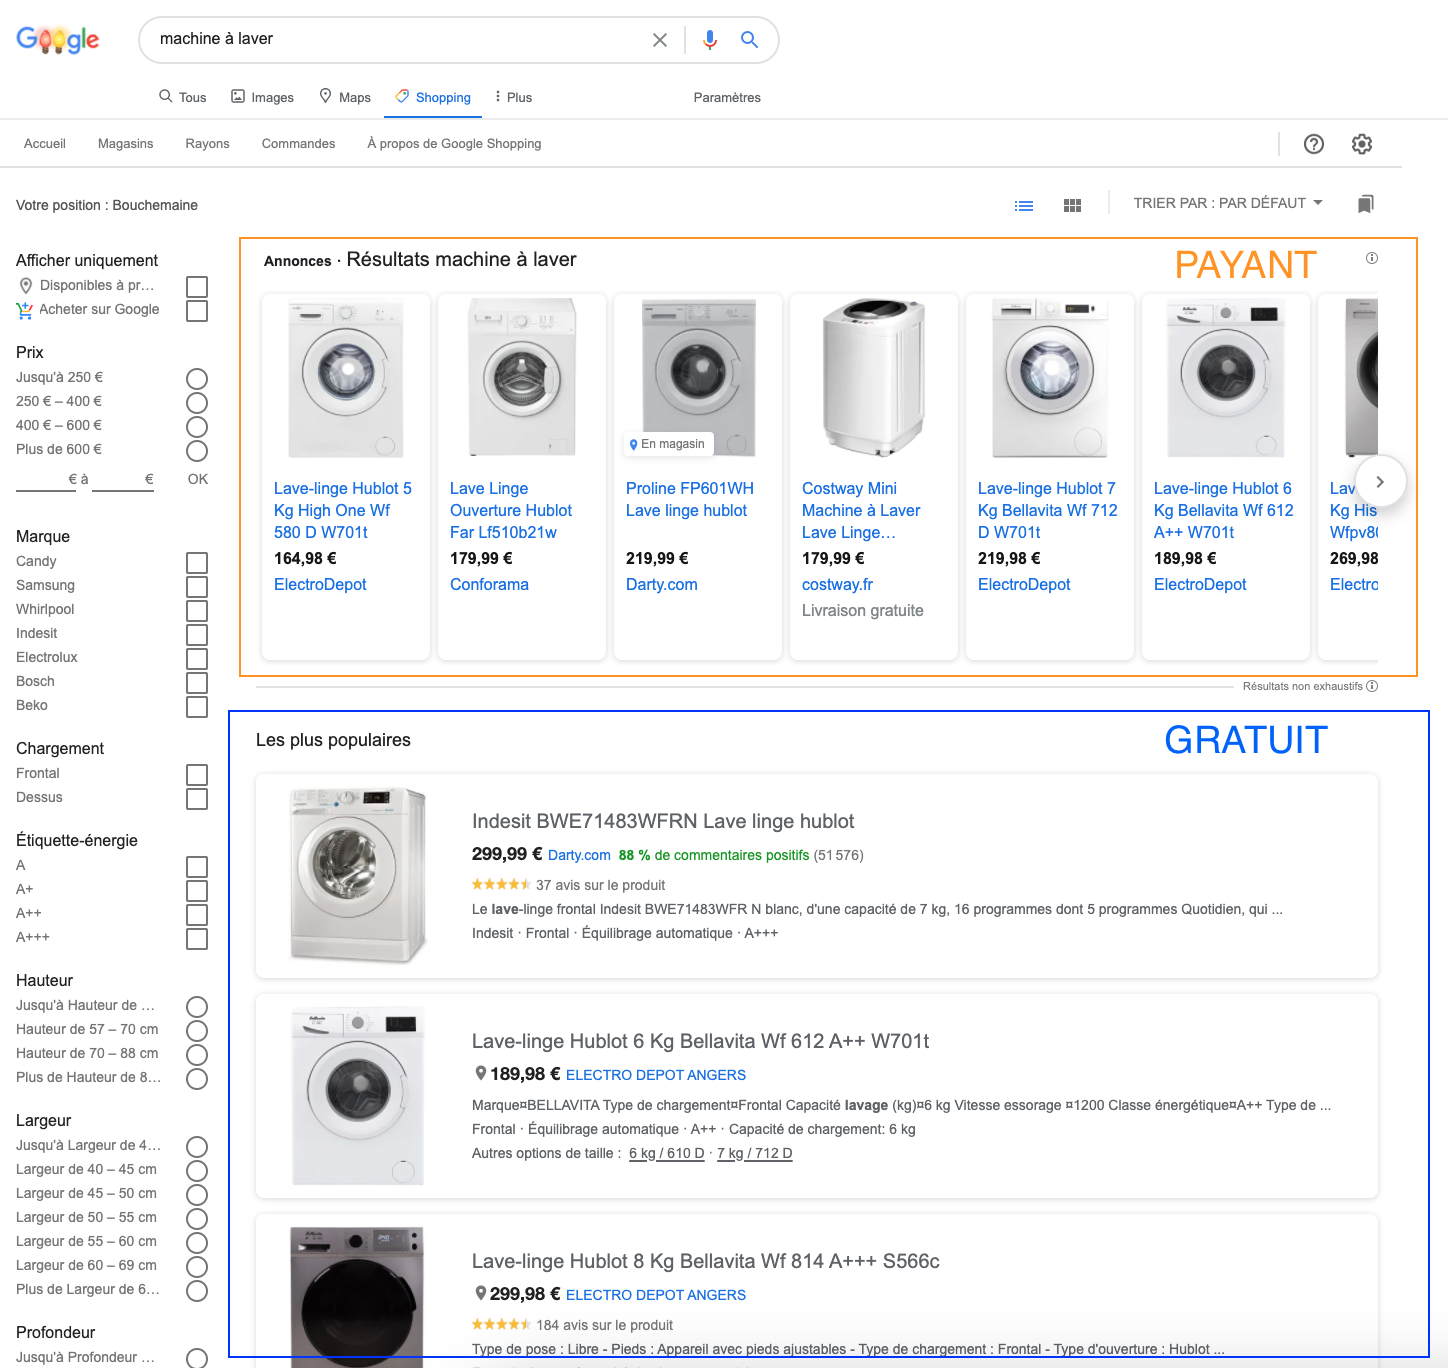This screenshot has width=1448, height=1368.
Task: Open the Images search tab
Action: [262, 97]
